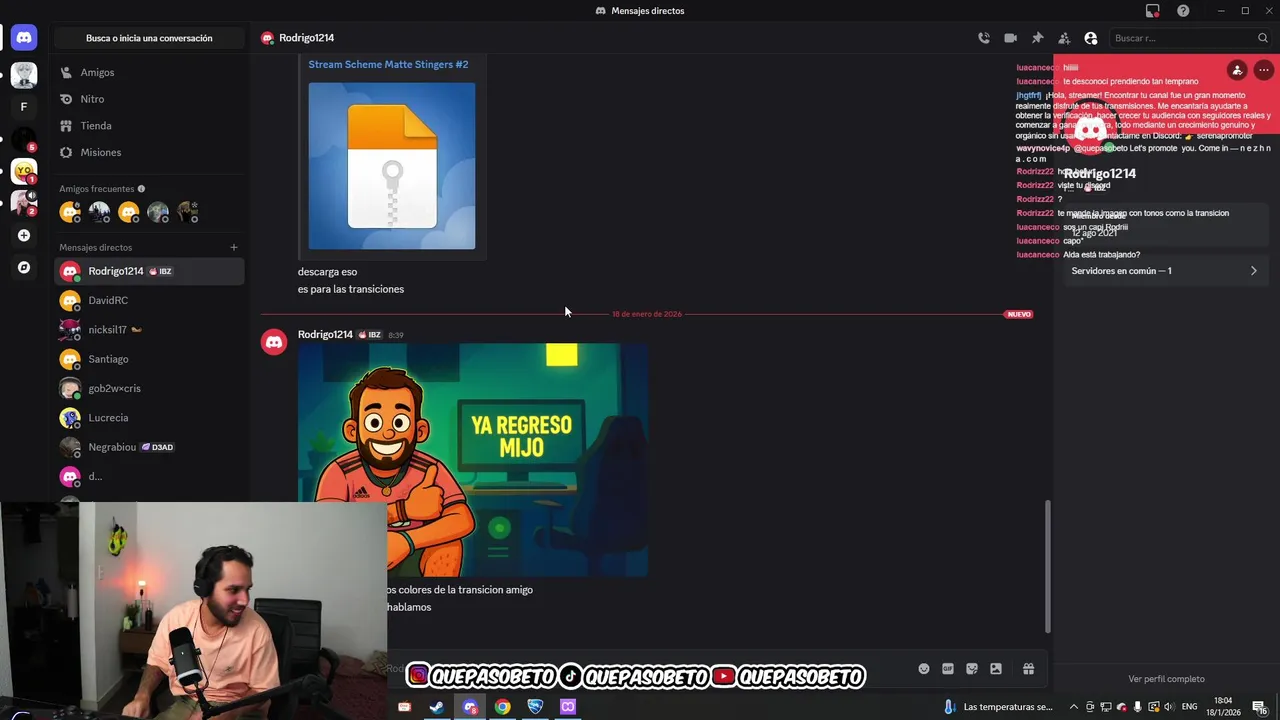Click the Buscar search field

1190,38
